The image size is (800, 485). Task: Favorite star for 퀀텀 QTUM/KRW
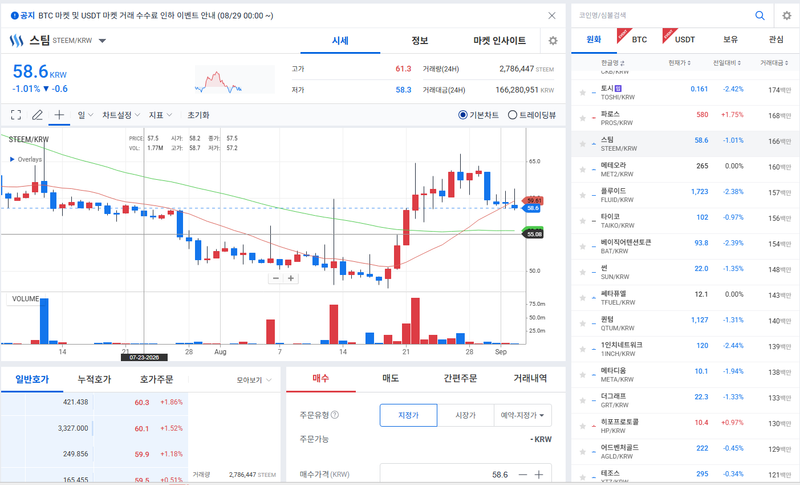tap(582, 323)
